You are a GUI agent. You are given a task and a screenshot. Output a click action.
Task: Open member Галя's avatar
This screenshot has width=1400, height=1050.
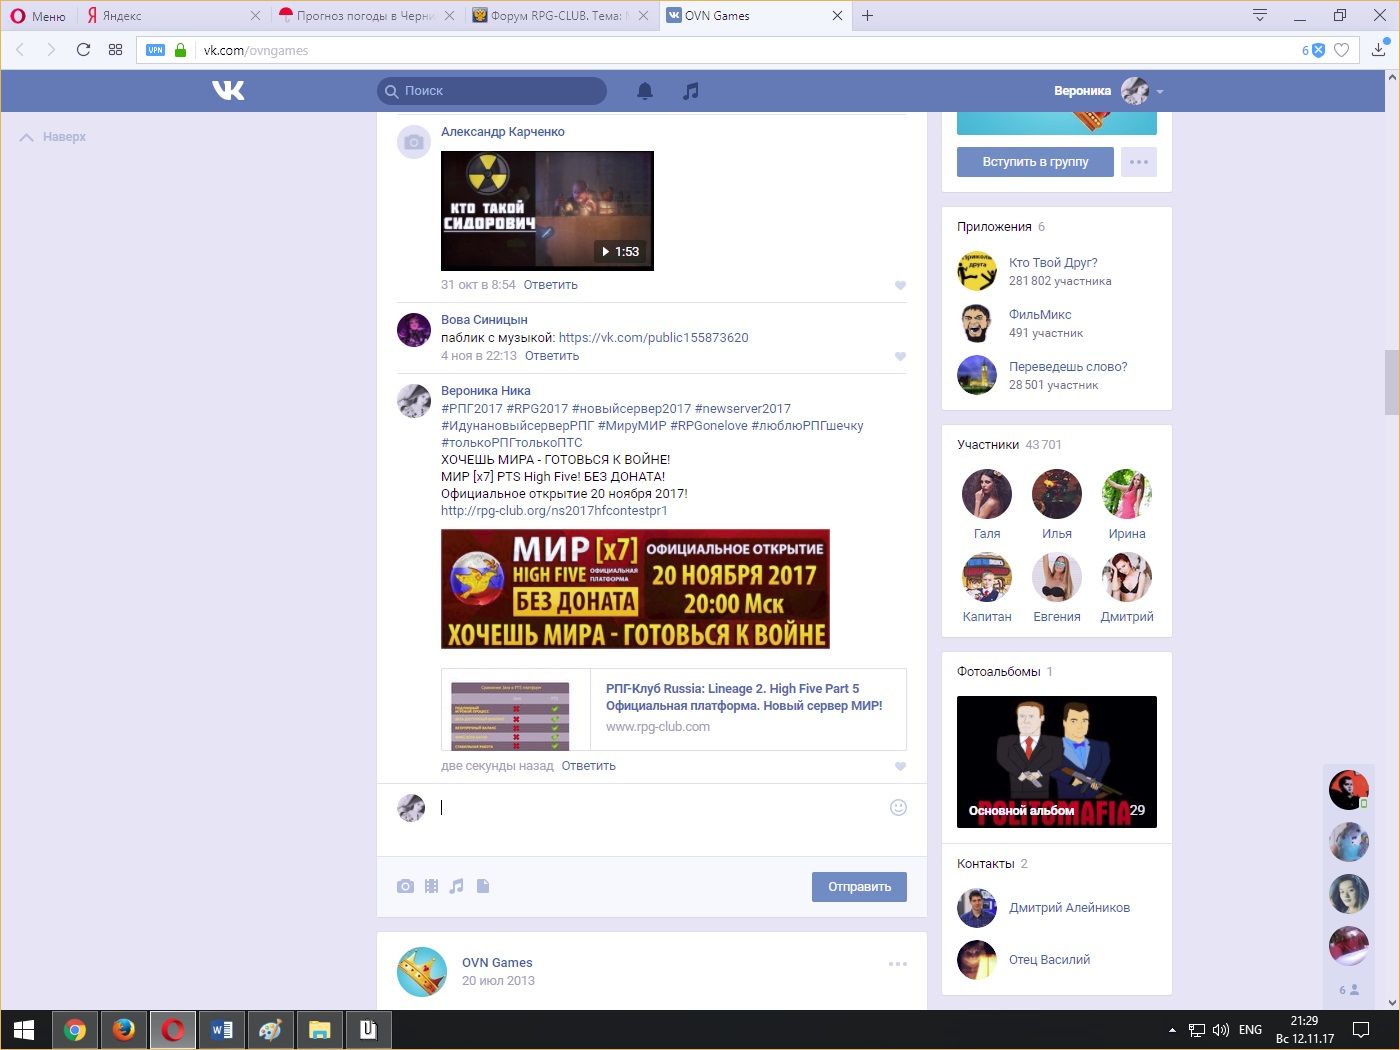(x=987, y=494)
